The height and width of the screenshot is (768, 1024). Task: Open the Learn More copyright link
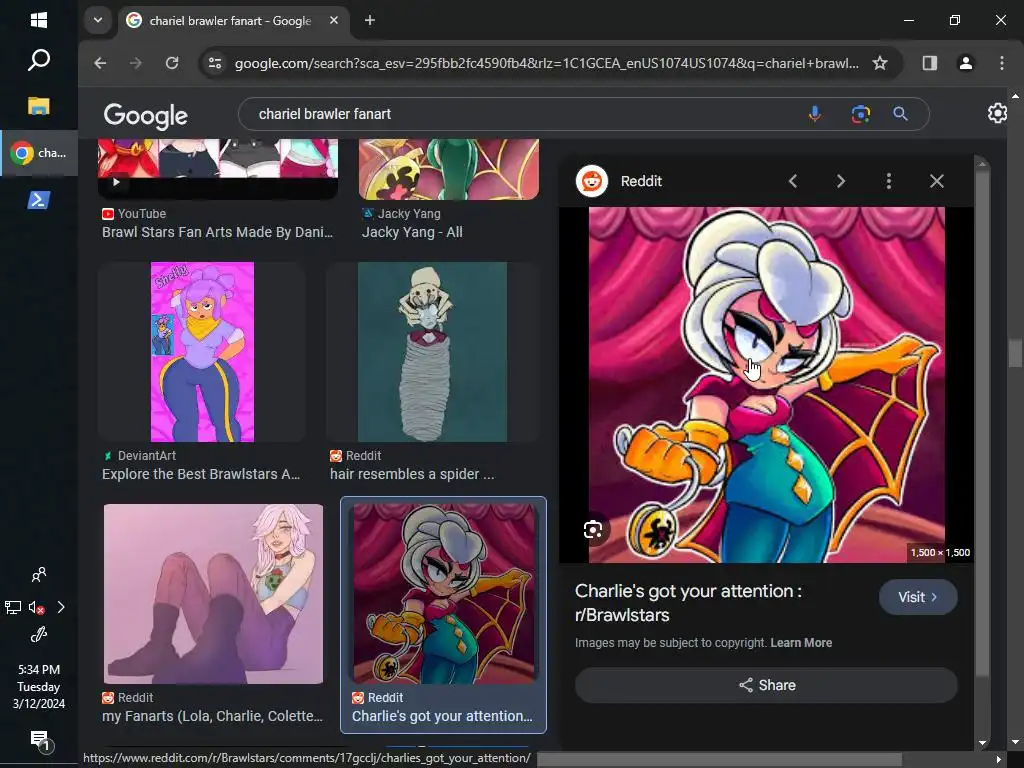(x=801, y=643)
